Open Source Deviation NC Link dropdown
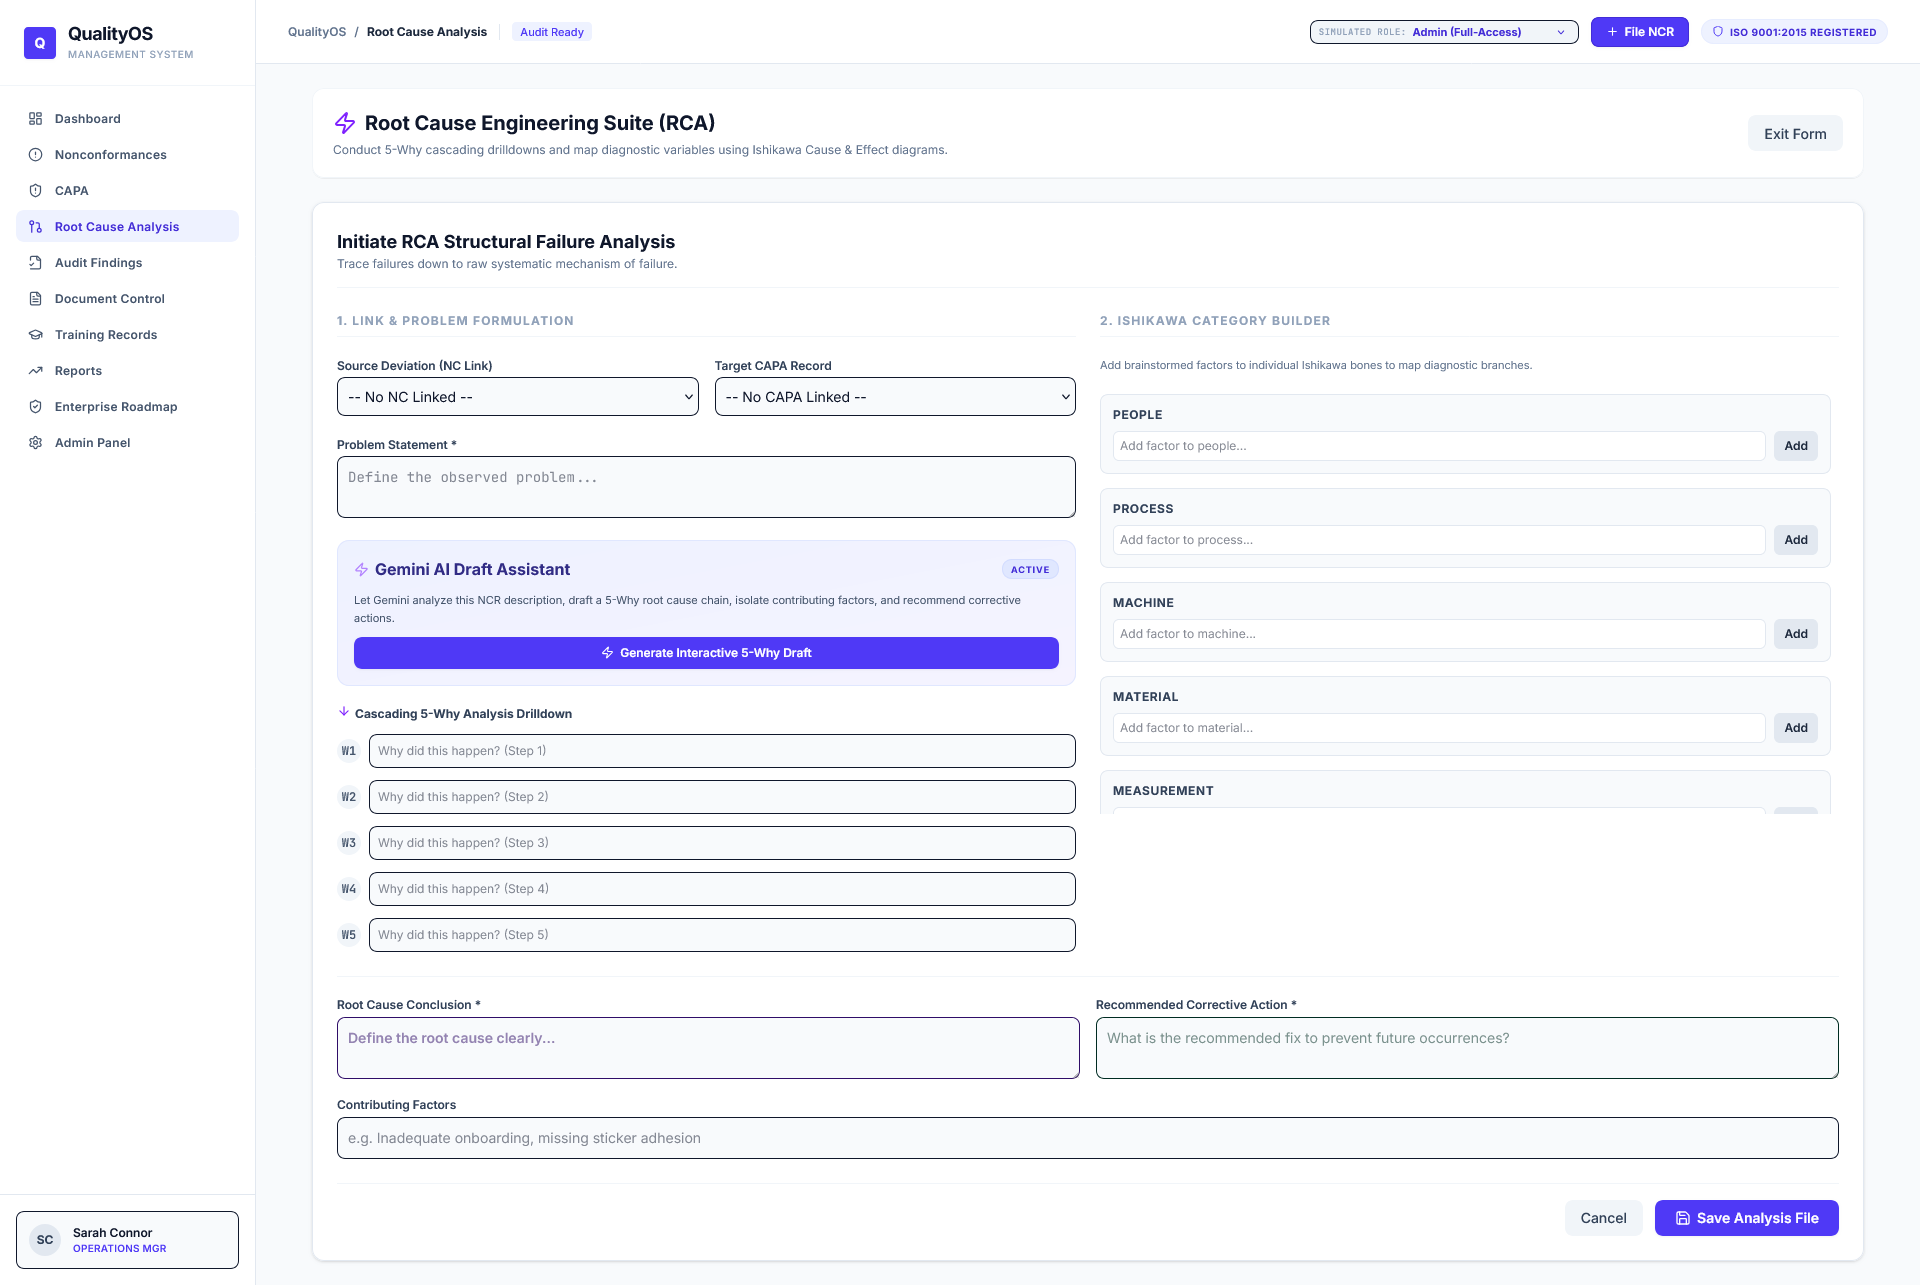The width and height of the screenshot is (1920, 1285). (x=518, y=397)
